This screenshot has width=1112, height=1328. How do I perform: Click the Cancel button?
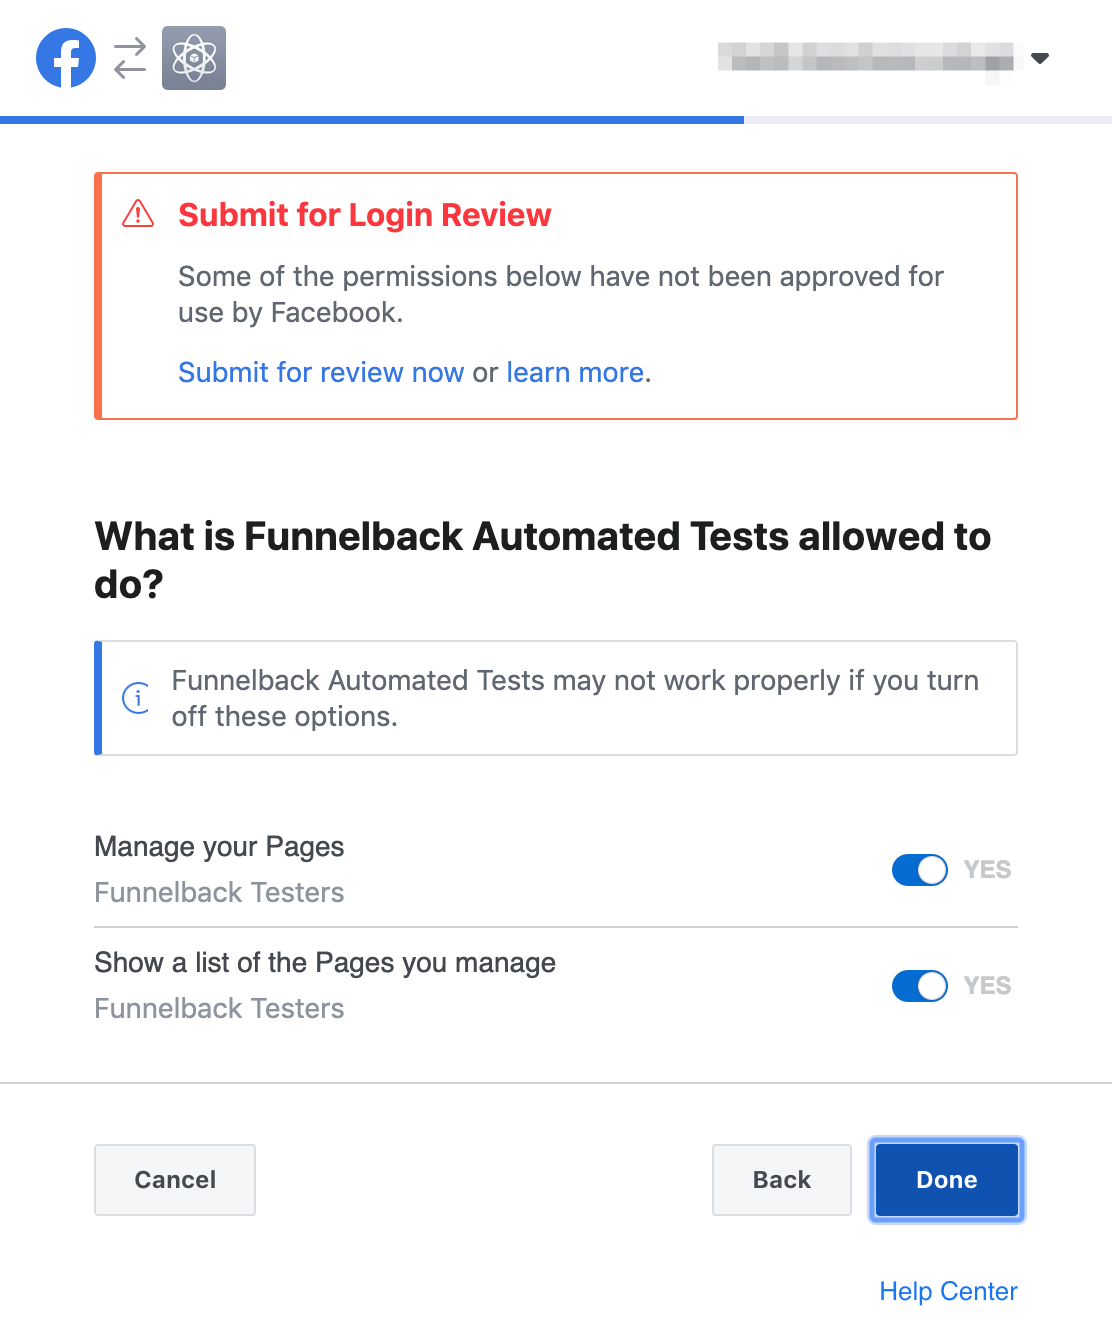(174, 1180)
